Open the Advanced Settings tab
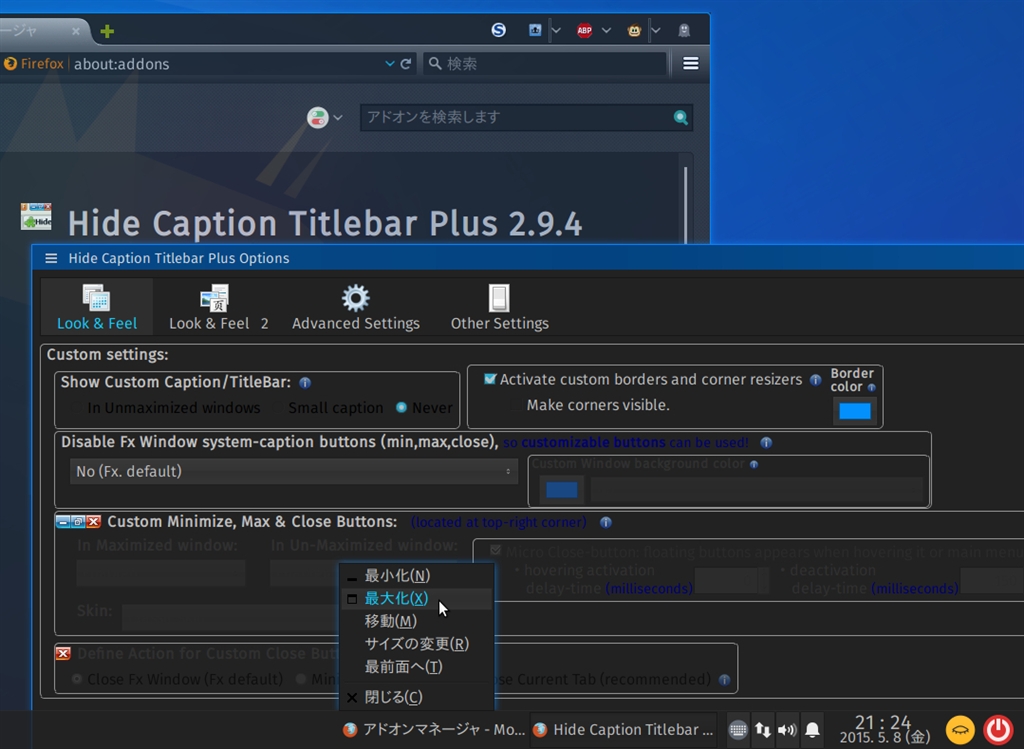Viewport: 1024px width, 749px height. tap(355, 307)
